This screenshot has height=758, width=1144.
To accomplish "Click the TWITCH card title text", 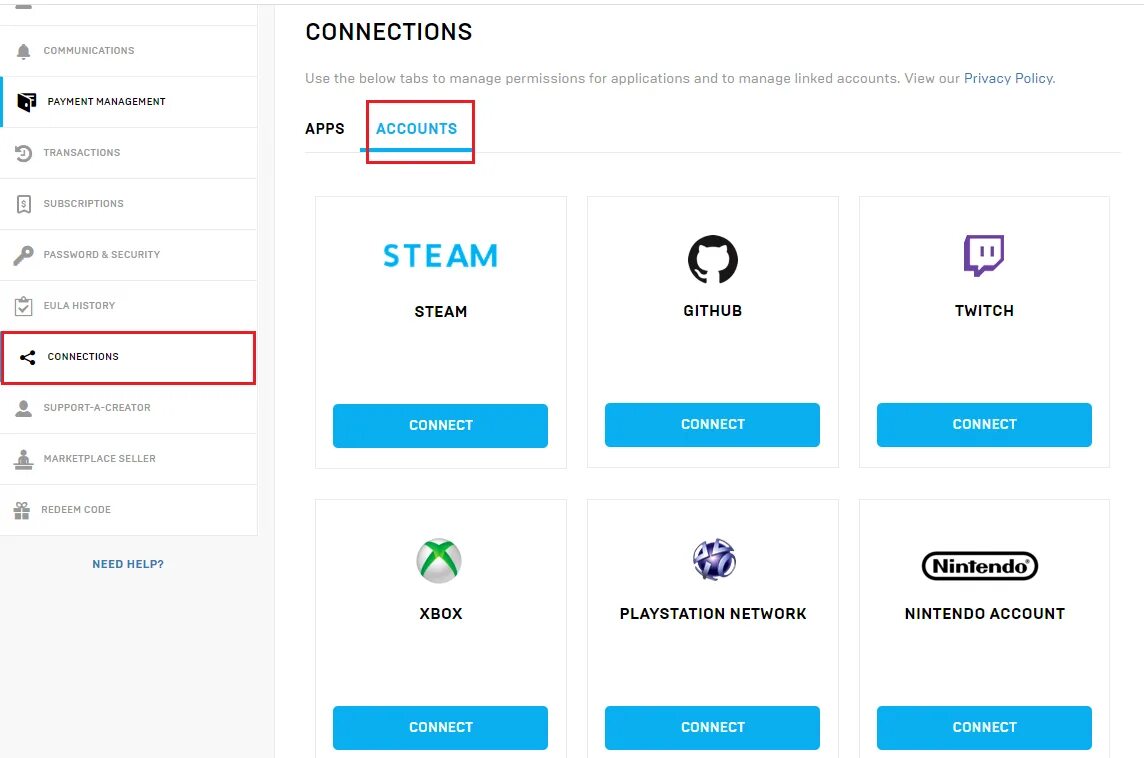I will (984, 311).
